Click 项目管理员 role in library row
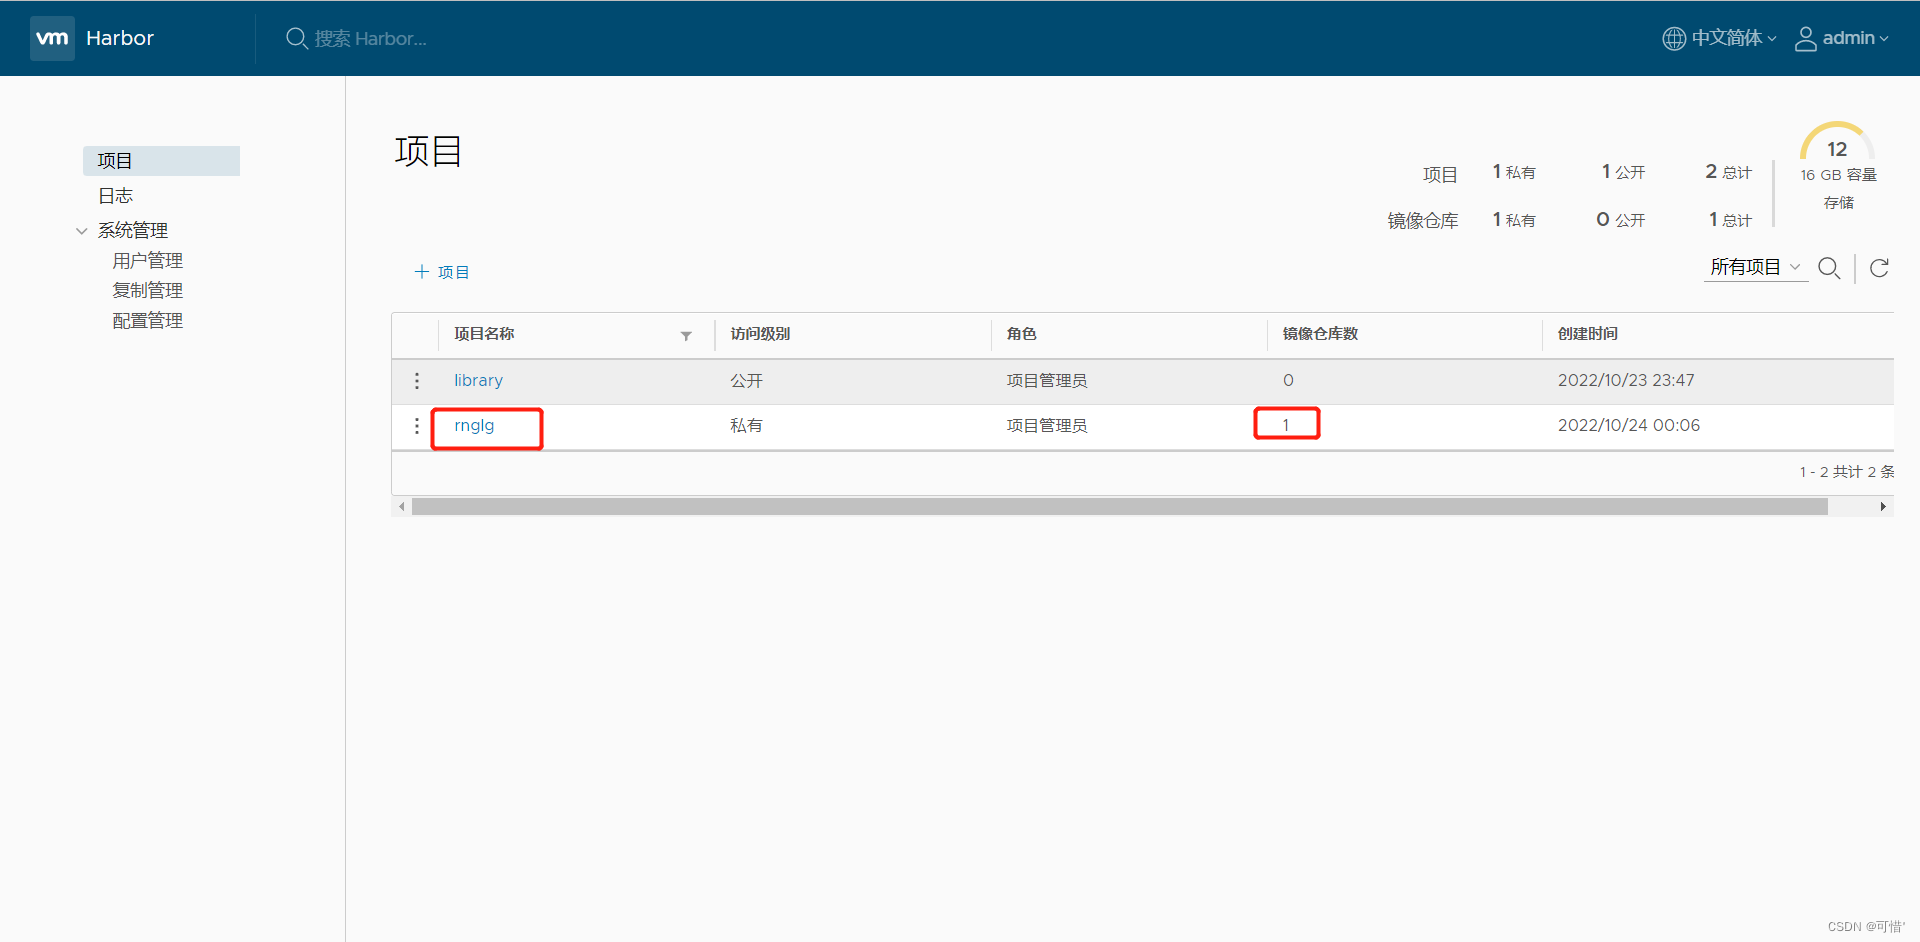Viewport: 1920px width, 942px height. (x=1046, y=381)
